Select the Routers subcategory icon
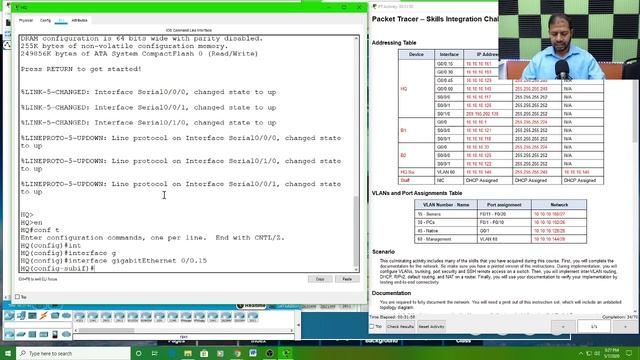 tap(9, 334)
